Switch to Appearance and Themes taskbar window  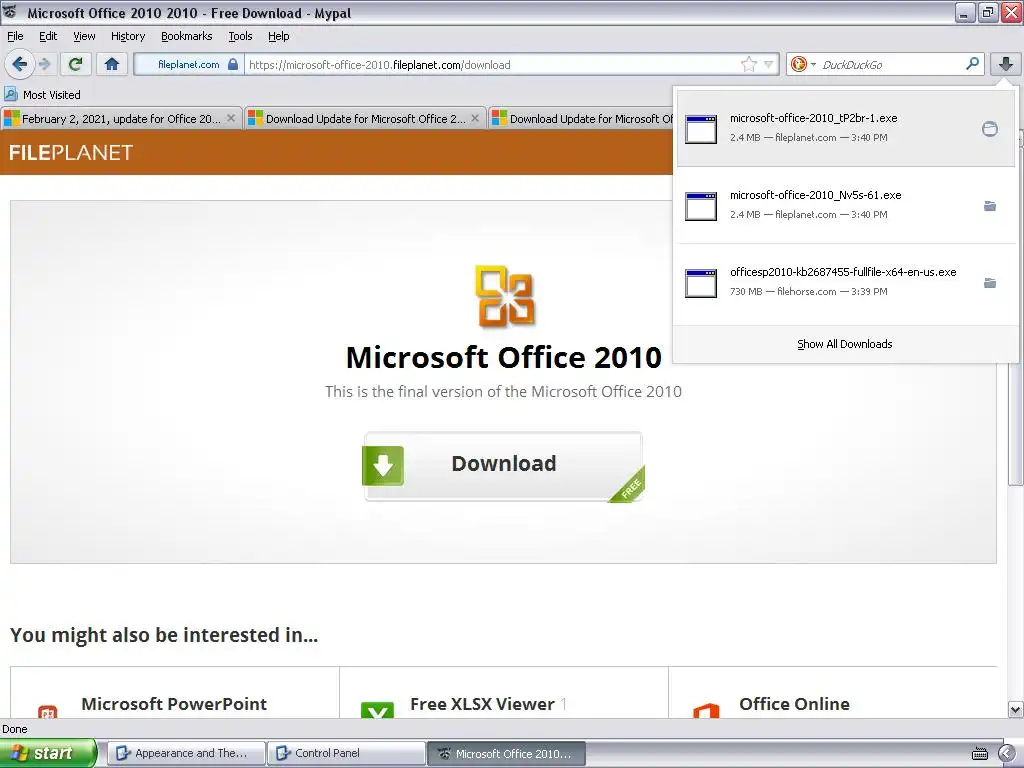186,753
